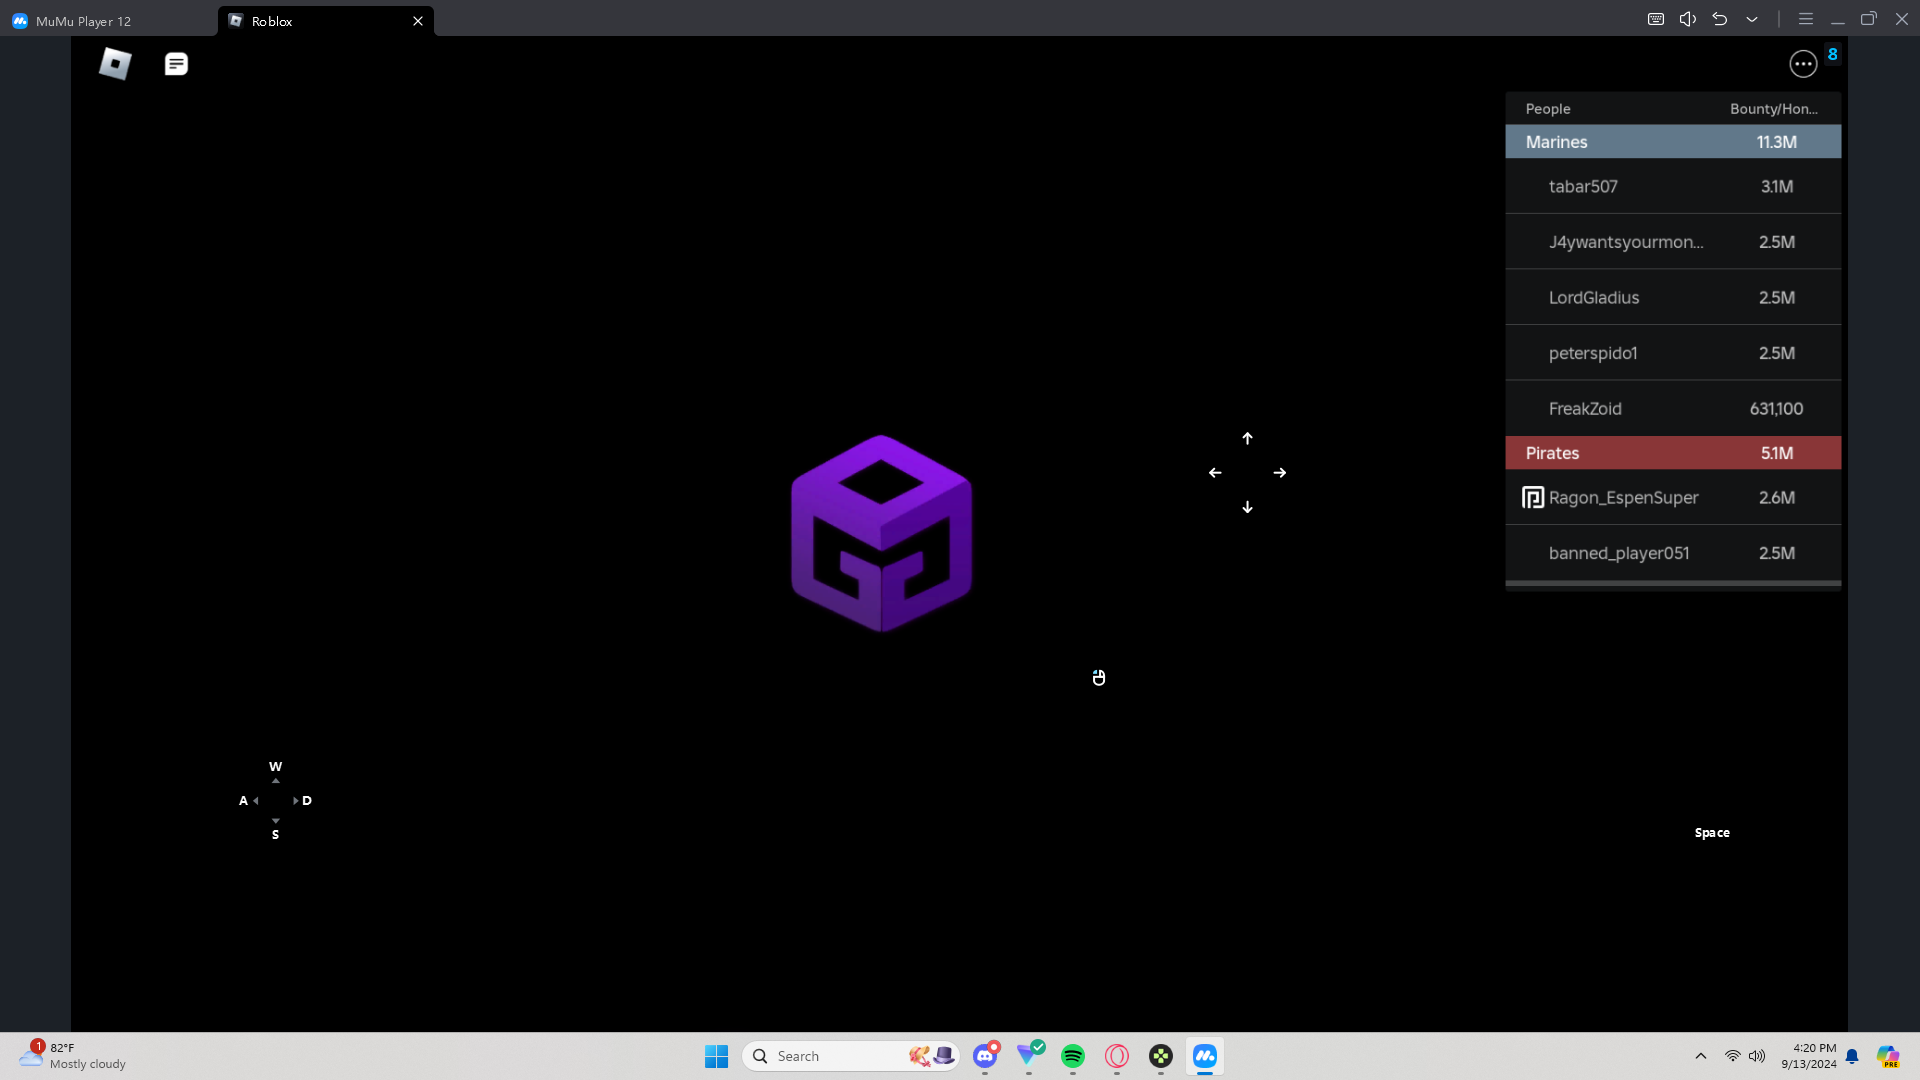This screenshot has width=1920, height=1080.
Task: Select player tabar507 in leaderboard
Action: pos(1673,187)
